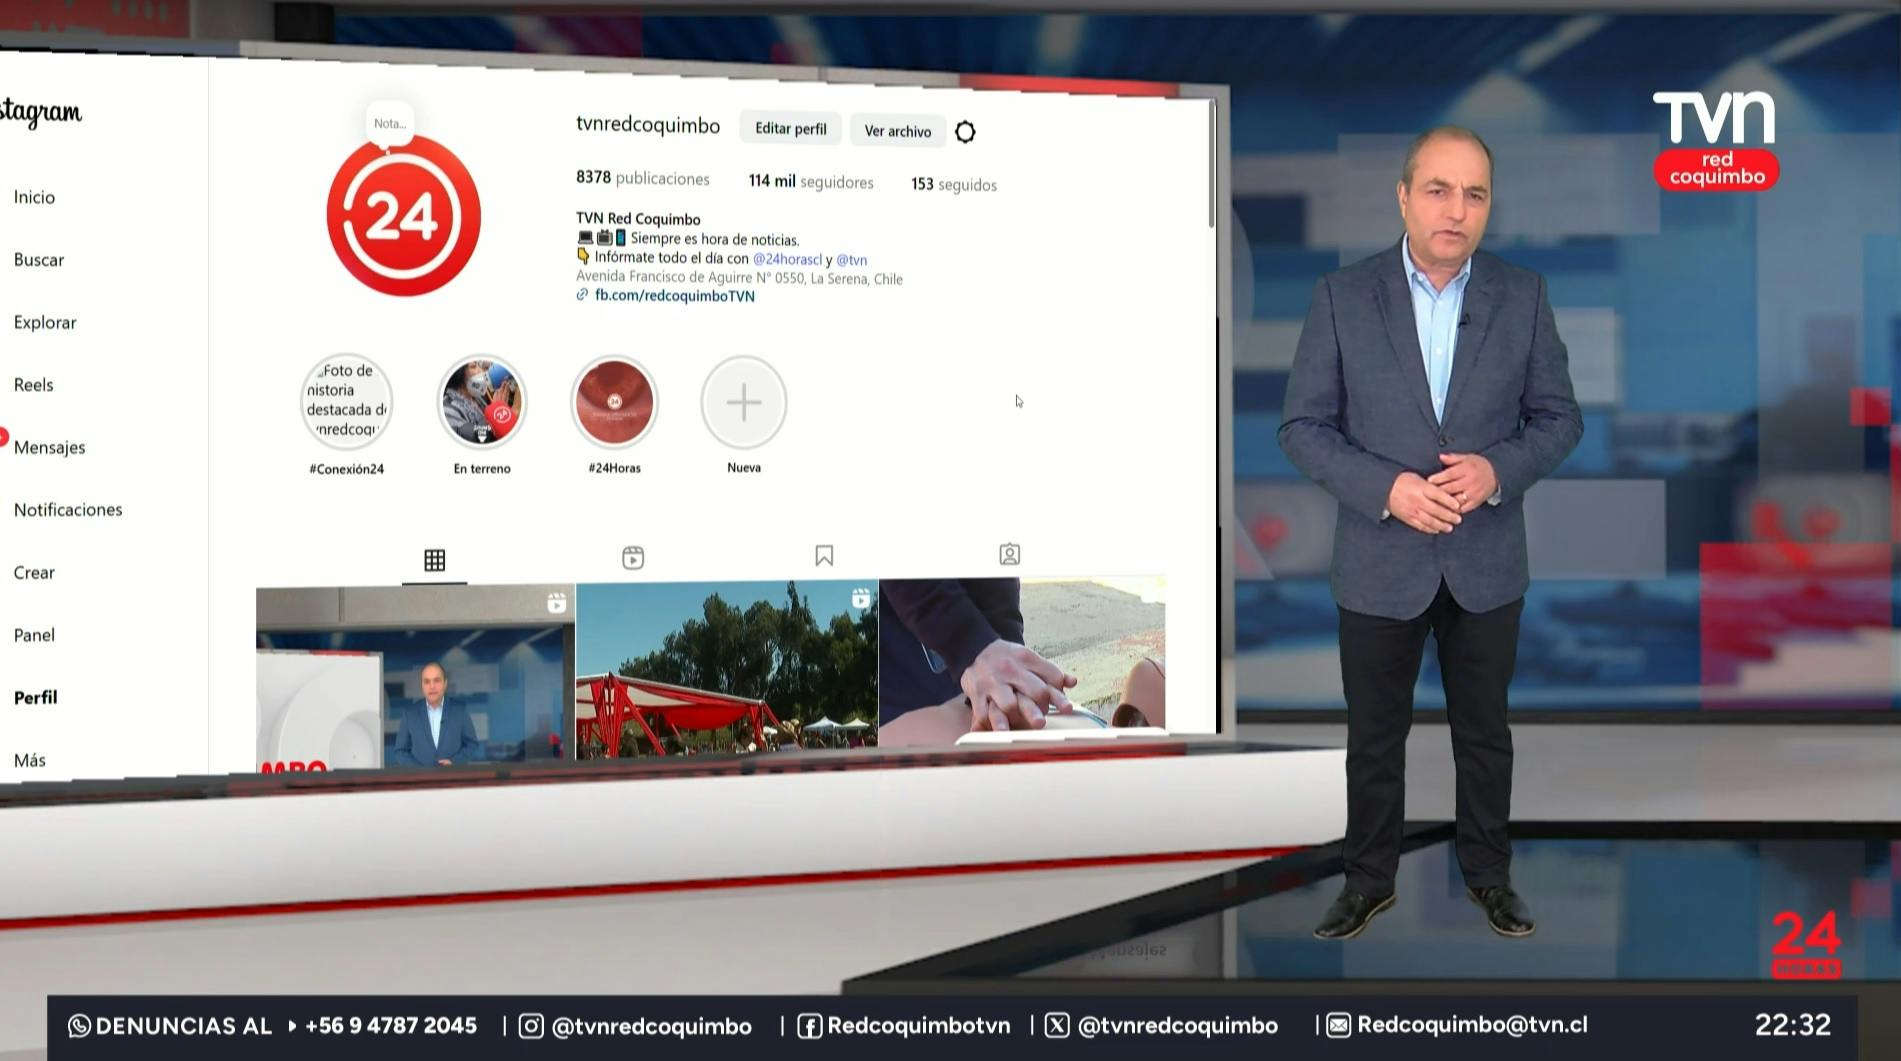The height and width of the screenshot is (1061, 1901).
Task: Select Crear in the sidebar
Action: click(x=34, y=573)
